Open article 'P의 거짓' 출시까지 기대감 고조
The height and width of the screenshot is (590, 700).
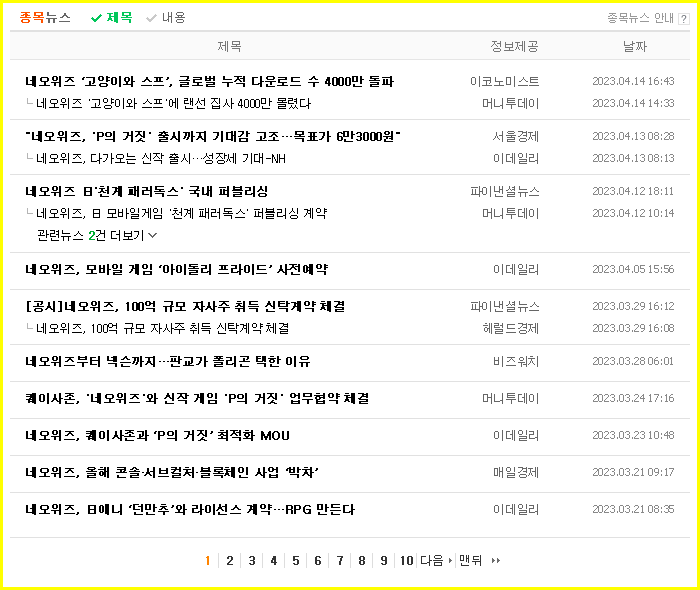coord(213,136)
